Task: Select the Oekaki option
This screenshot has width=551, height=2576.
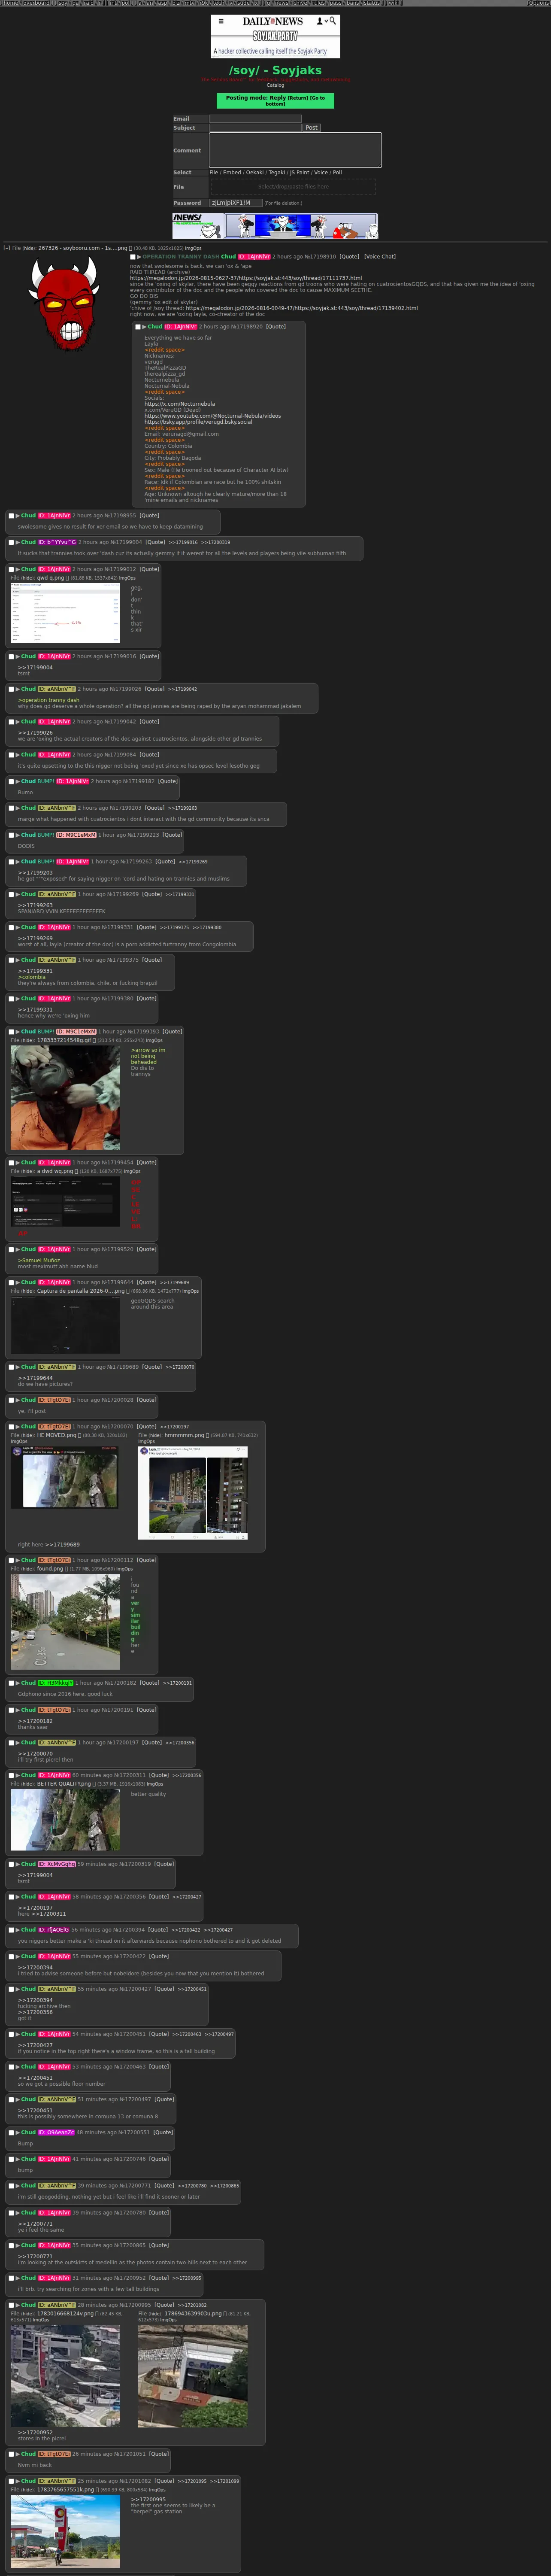Action: pos(254,172)
